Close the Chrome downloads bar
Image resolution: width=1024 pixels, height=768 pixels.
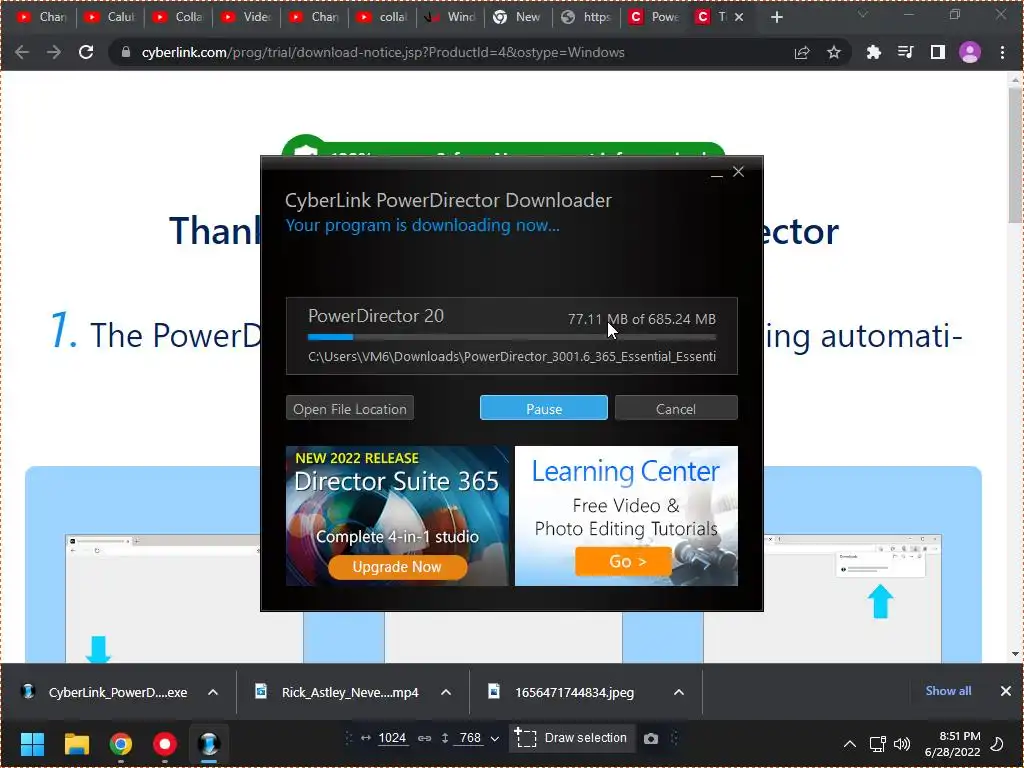1006,691
